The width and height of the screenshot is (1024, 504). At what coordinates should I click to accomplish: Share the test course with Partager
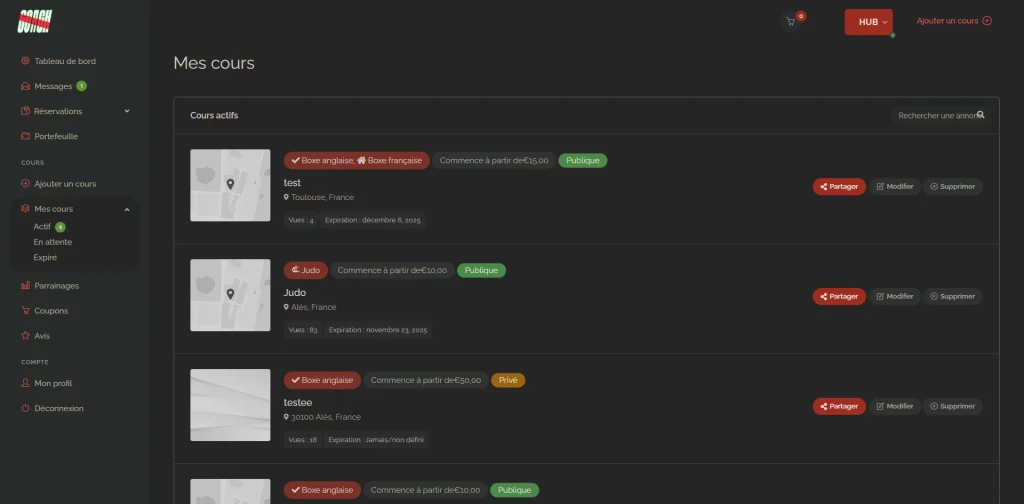tap(839, 187)
